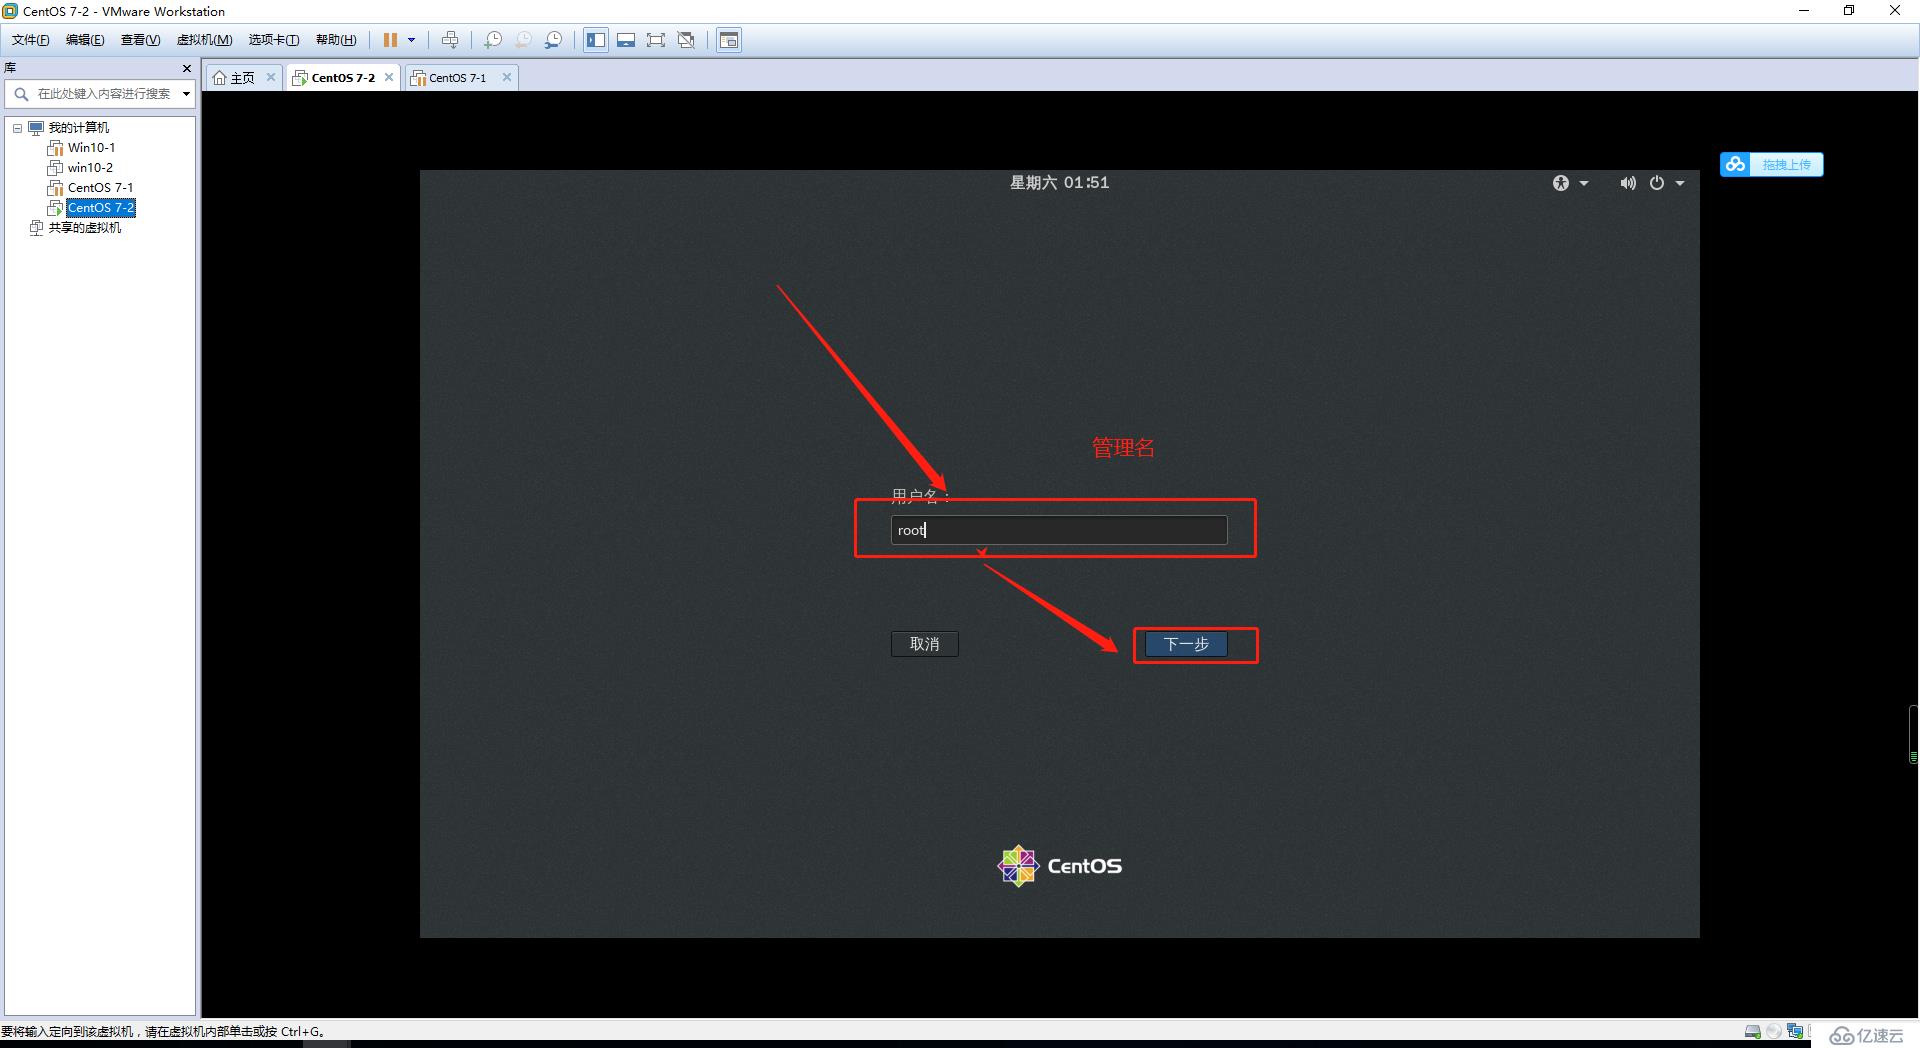
Task: Toggle the console view toolbar icon
Action: click(729, 40)
